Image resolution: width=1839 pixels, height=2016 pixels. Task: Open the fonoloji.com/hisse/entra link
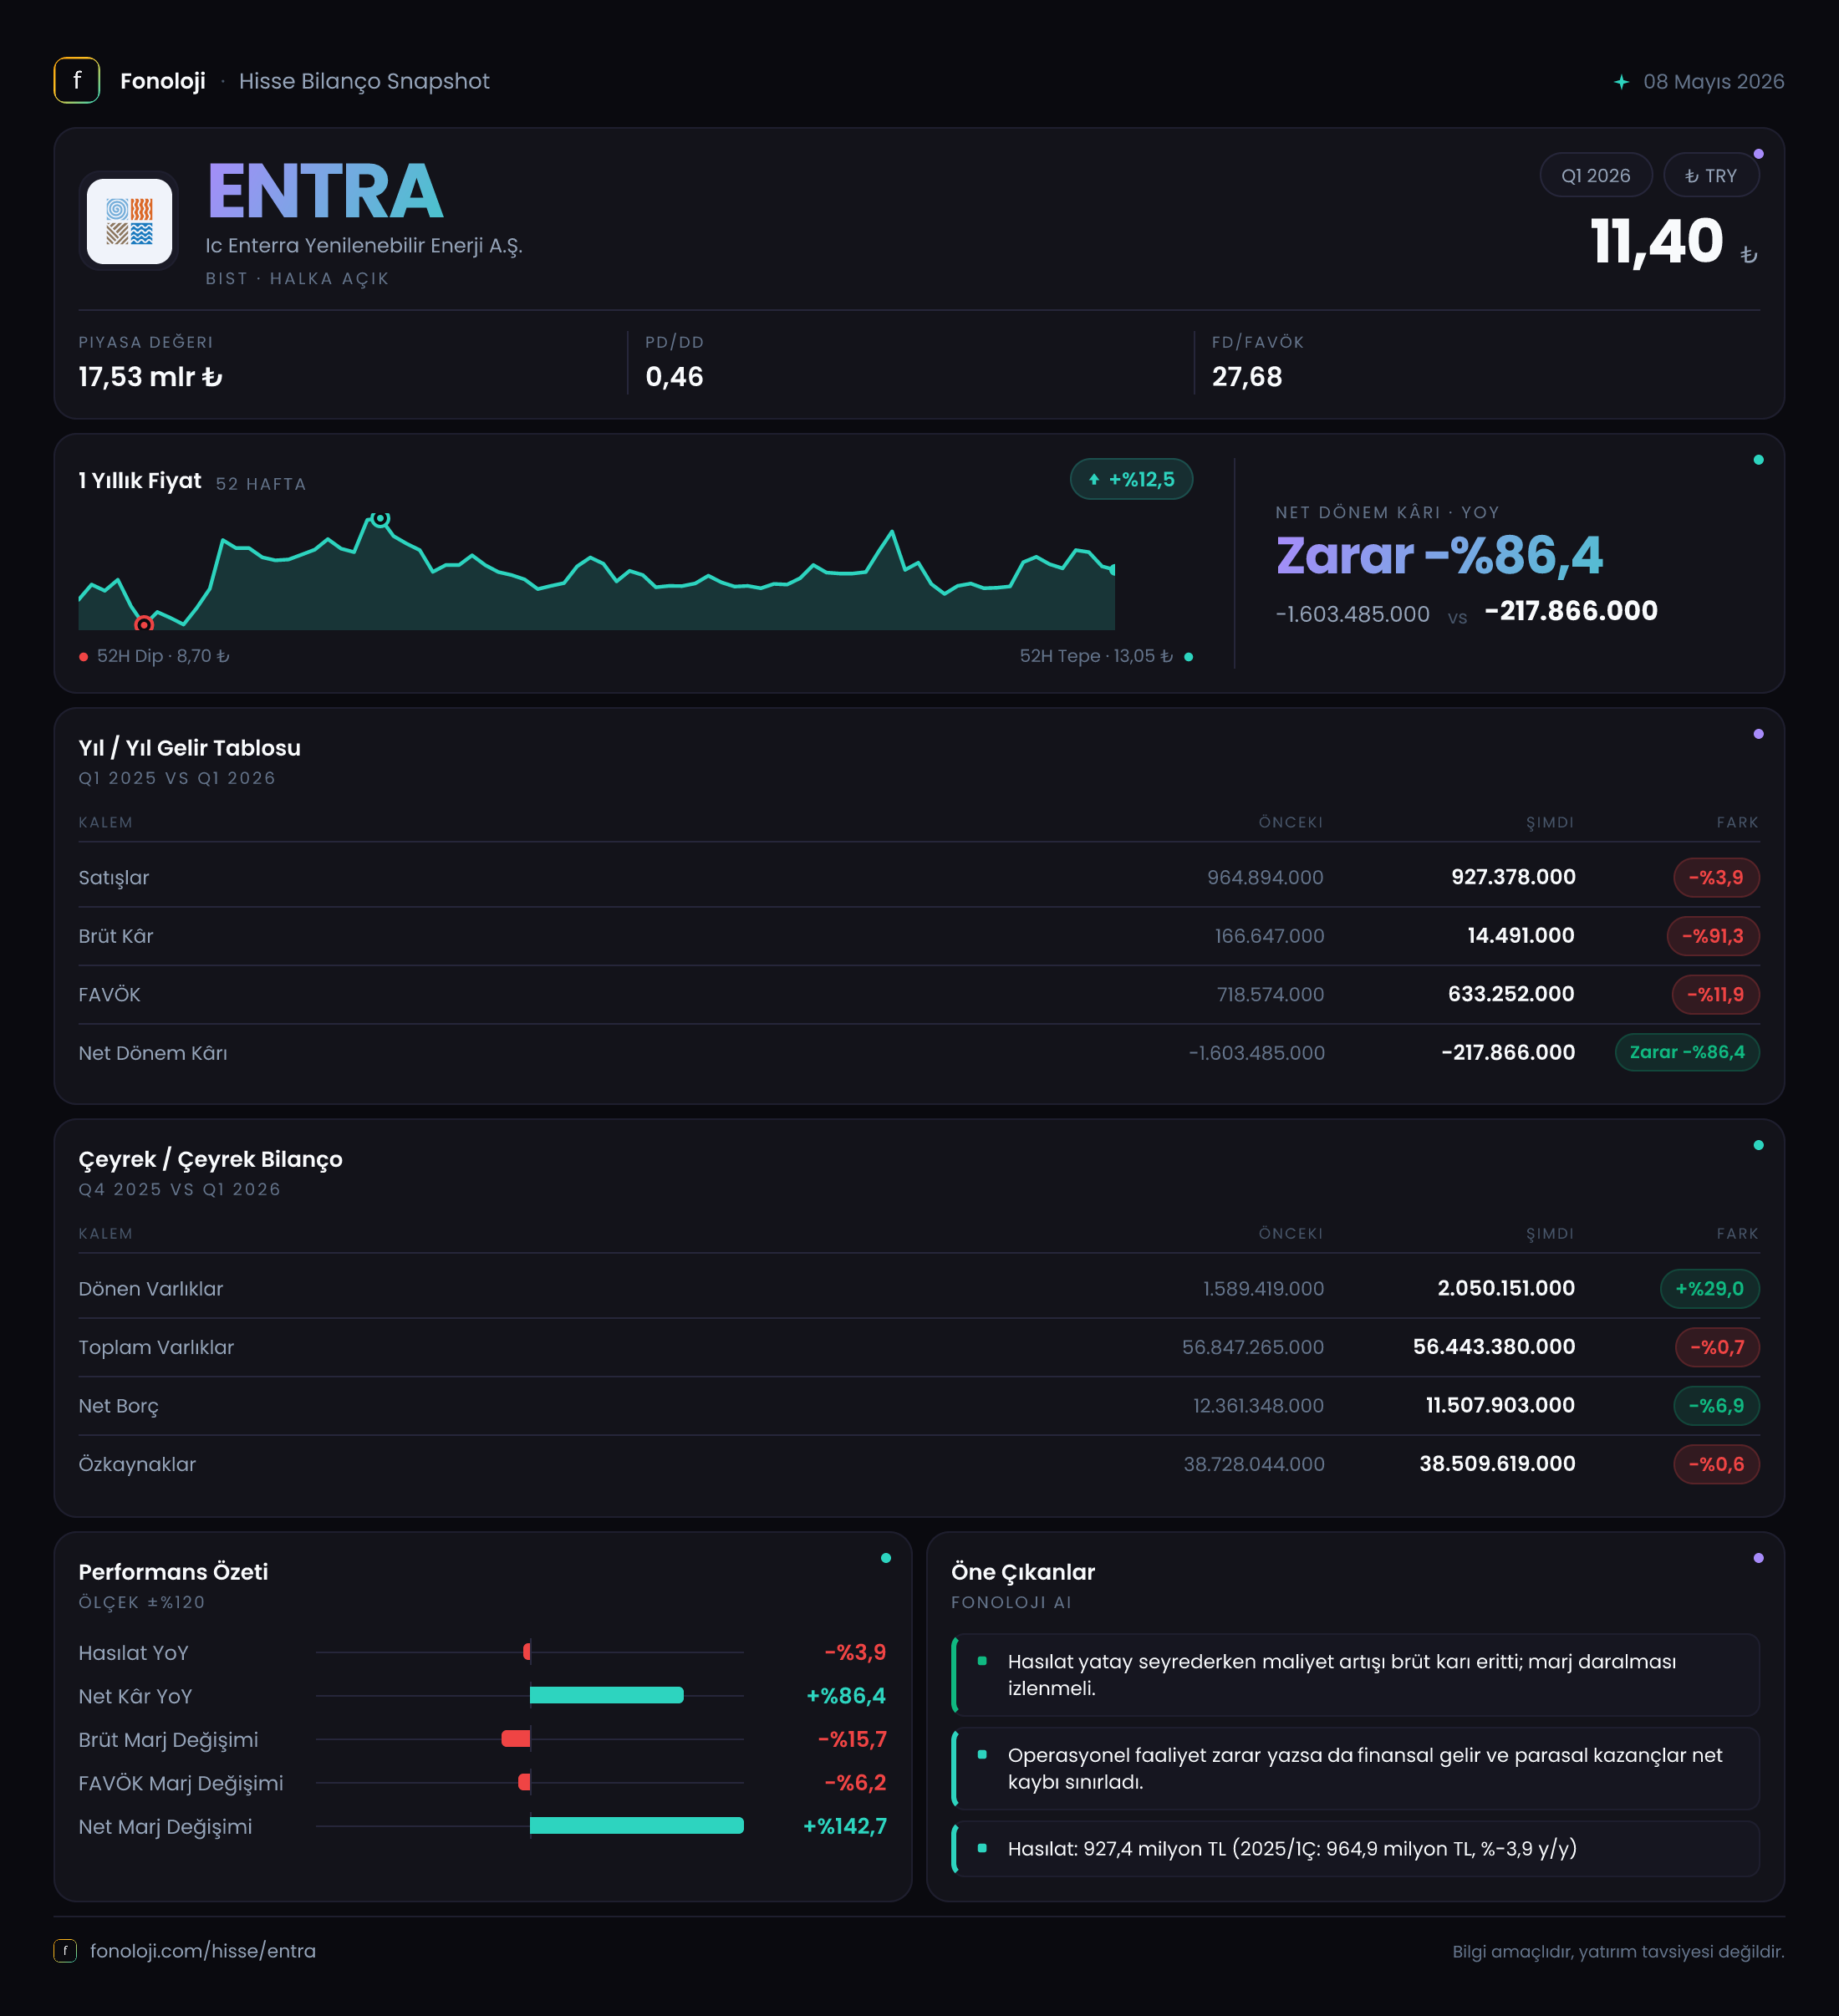coord(203,1951)
